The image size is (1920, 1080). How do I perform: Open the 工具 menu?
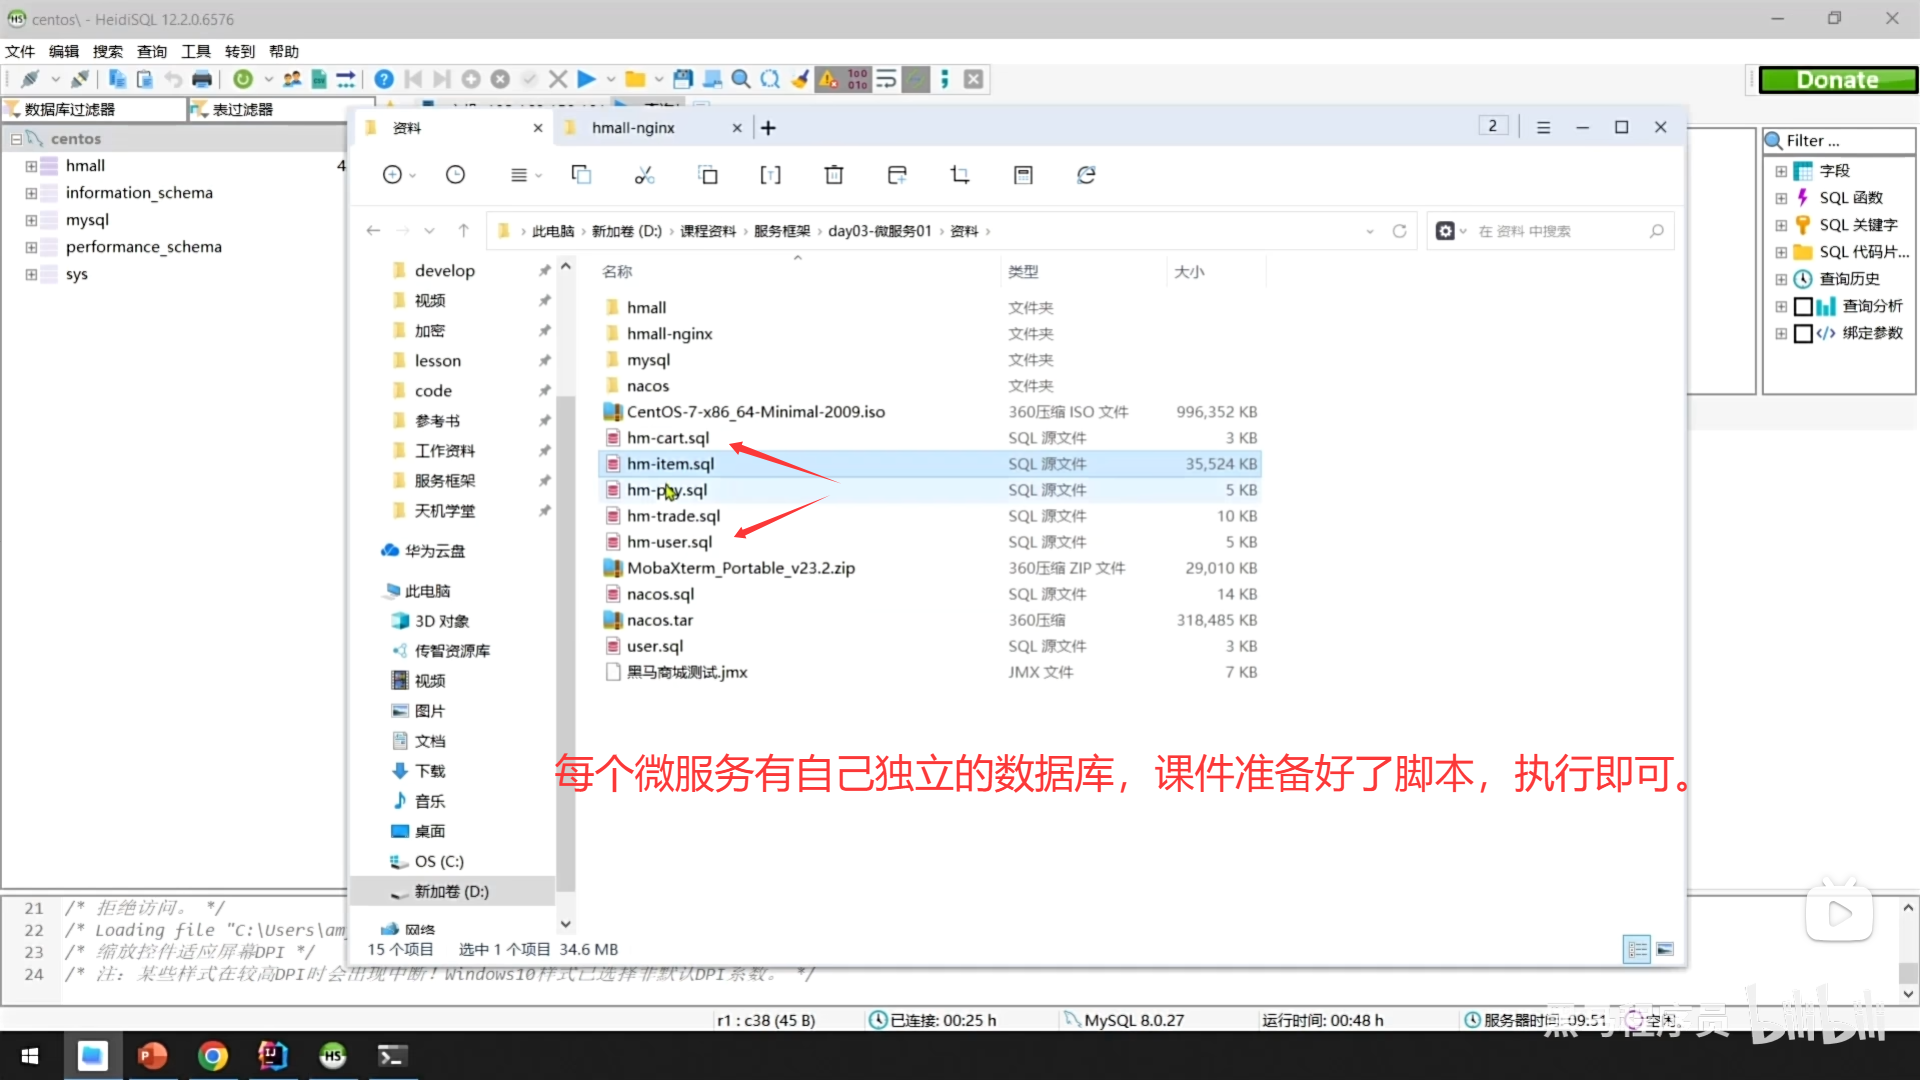click(x=196, y=51)
